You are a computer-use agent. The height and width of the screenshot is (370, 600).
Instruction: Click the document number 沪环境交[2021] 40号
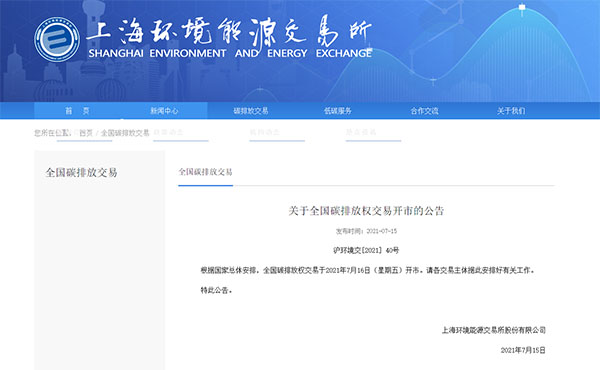366,250
